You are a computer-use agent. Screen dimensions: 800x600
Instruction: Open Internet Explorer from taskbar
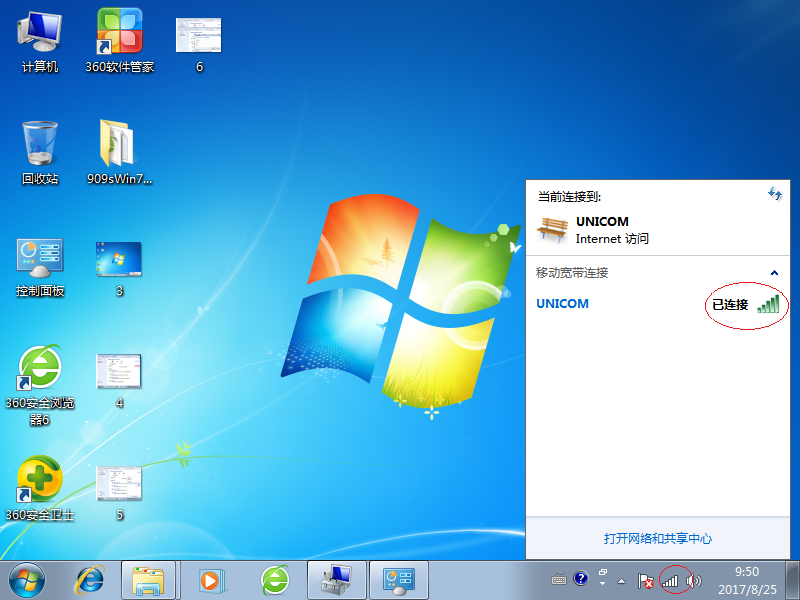[x=90, y=581]
